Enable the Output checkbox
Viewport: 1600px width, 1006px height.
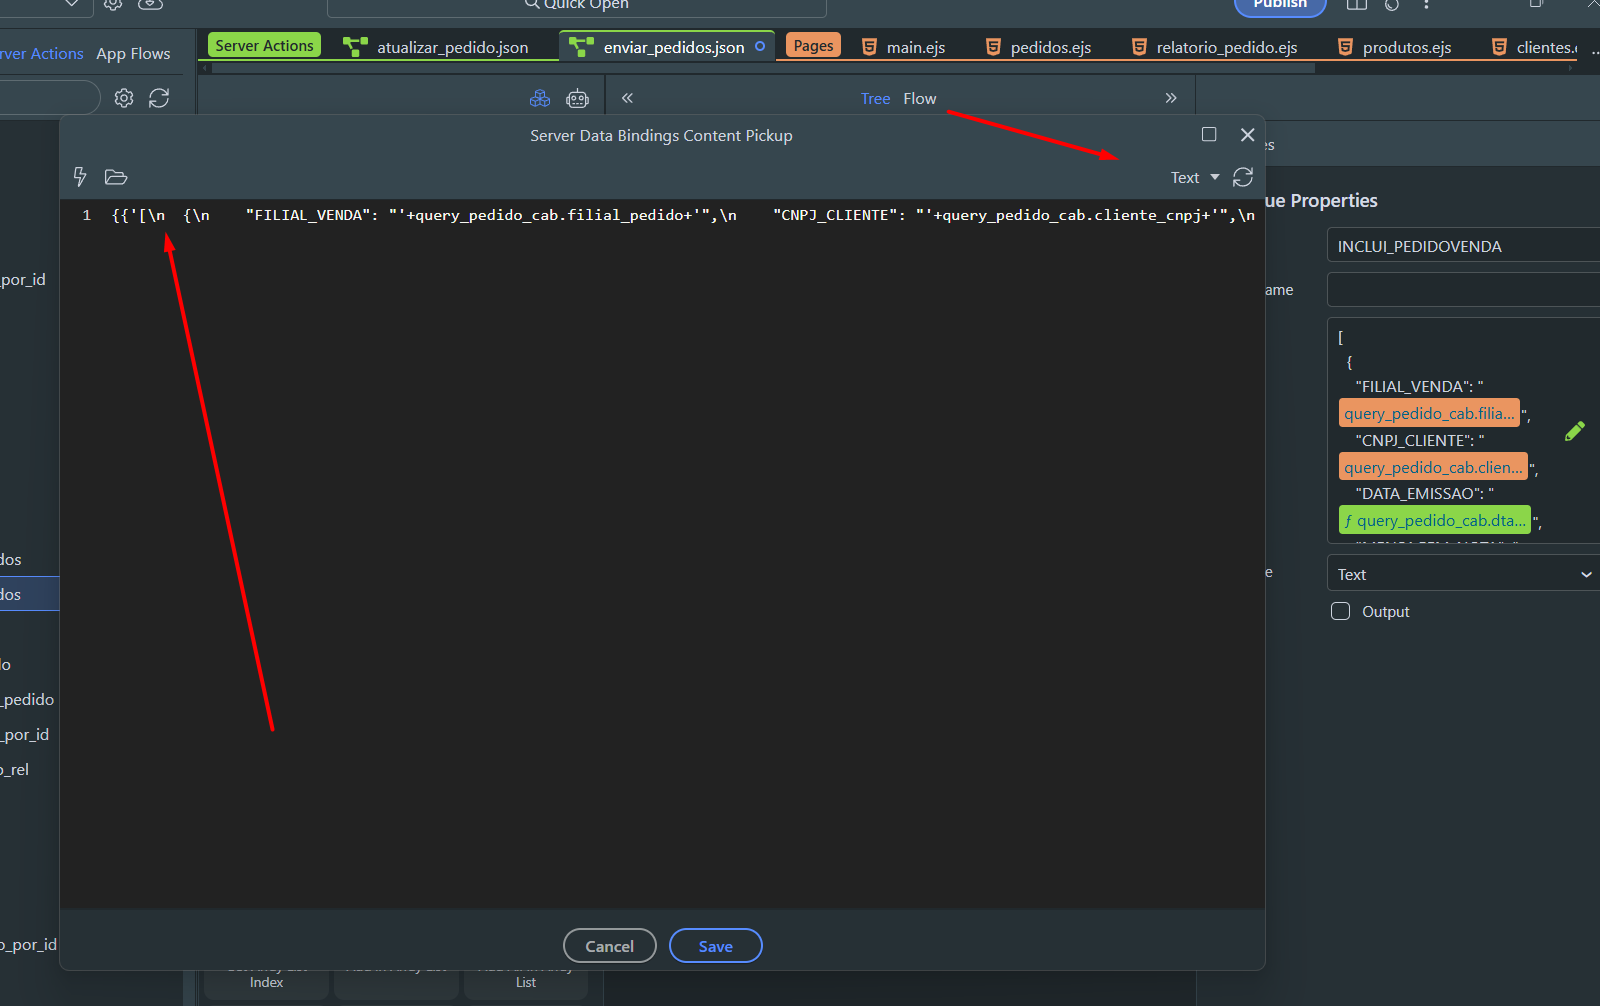tap(1341, 611)
